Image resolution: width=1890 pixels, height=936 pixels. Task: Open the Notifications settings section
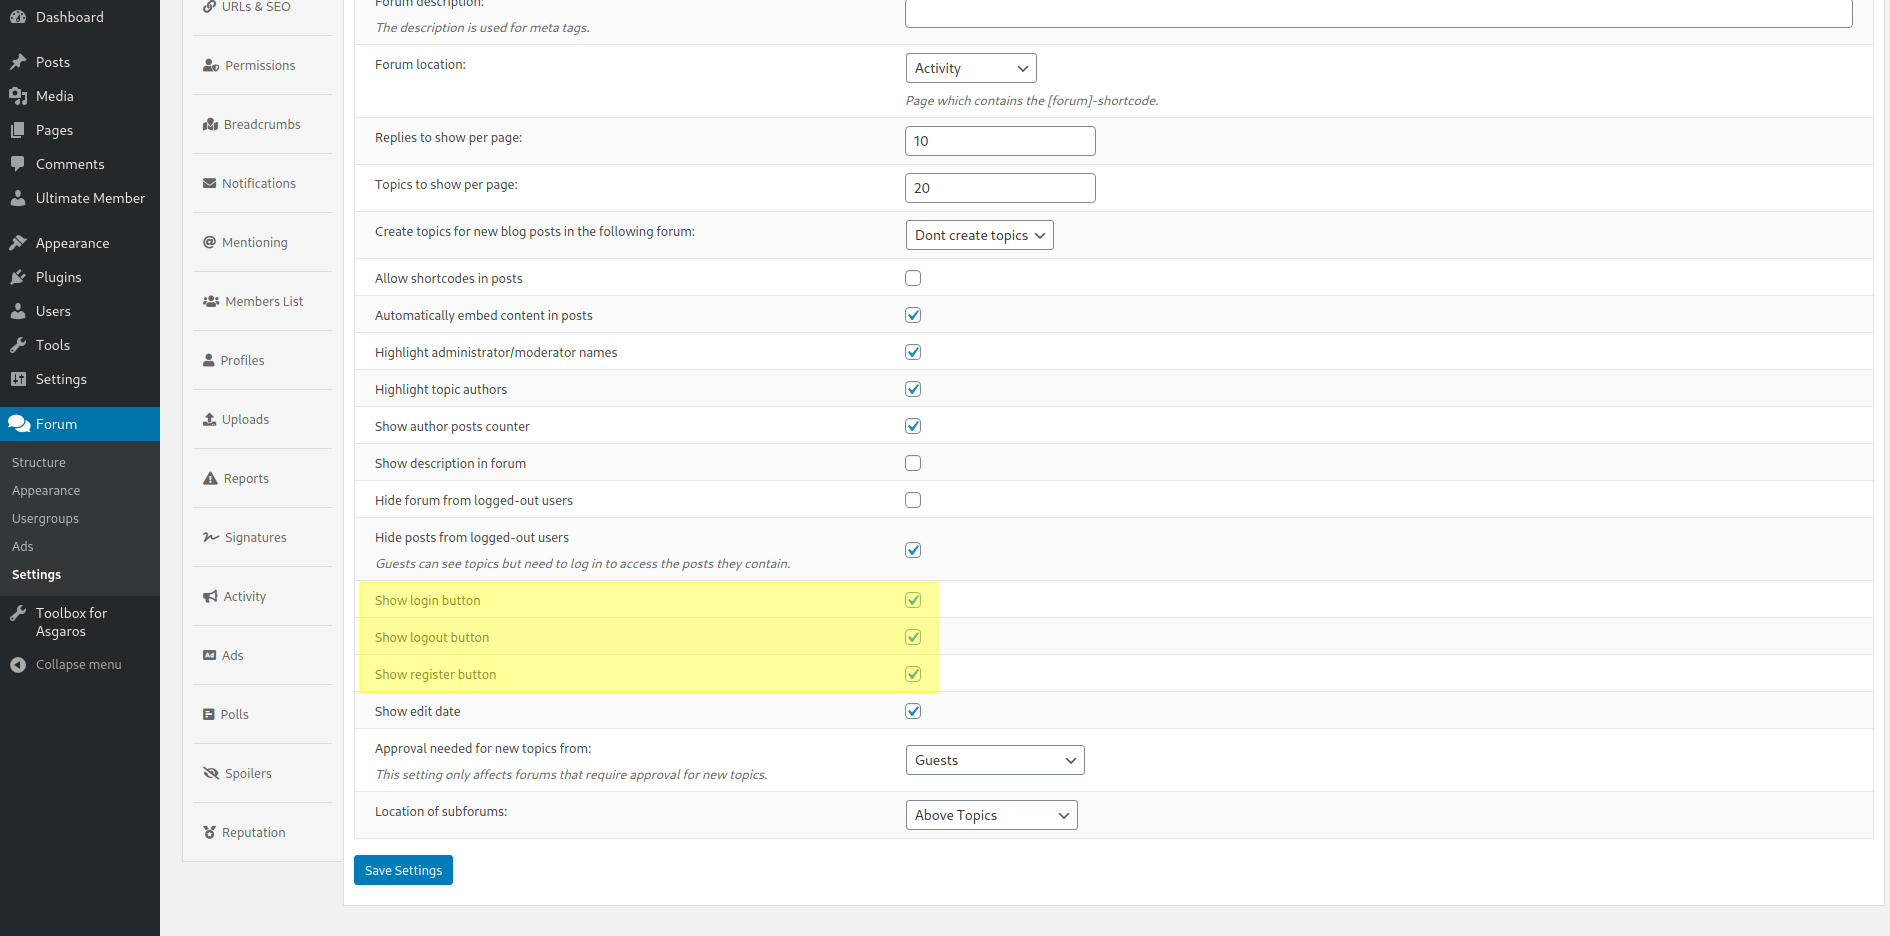pyautogui.click(x=258, y=183)
